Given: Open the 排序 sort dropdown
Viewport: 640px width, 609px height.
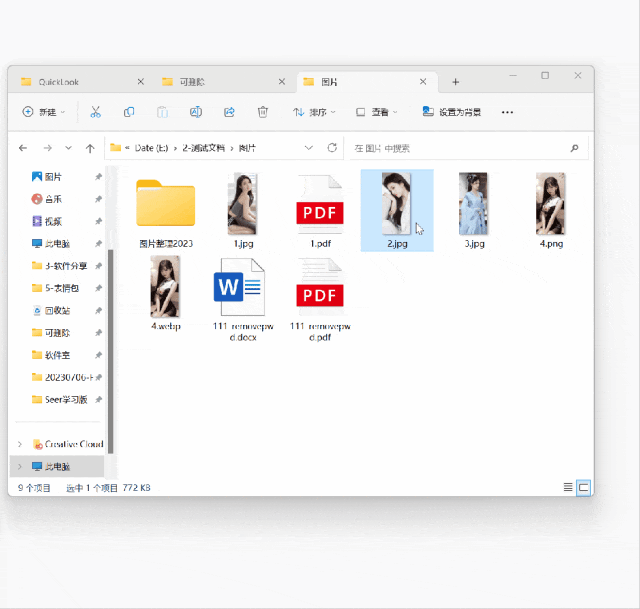Looking at the screenshot, I should (314, 112).
